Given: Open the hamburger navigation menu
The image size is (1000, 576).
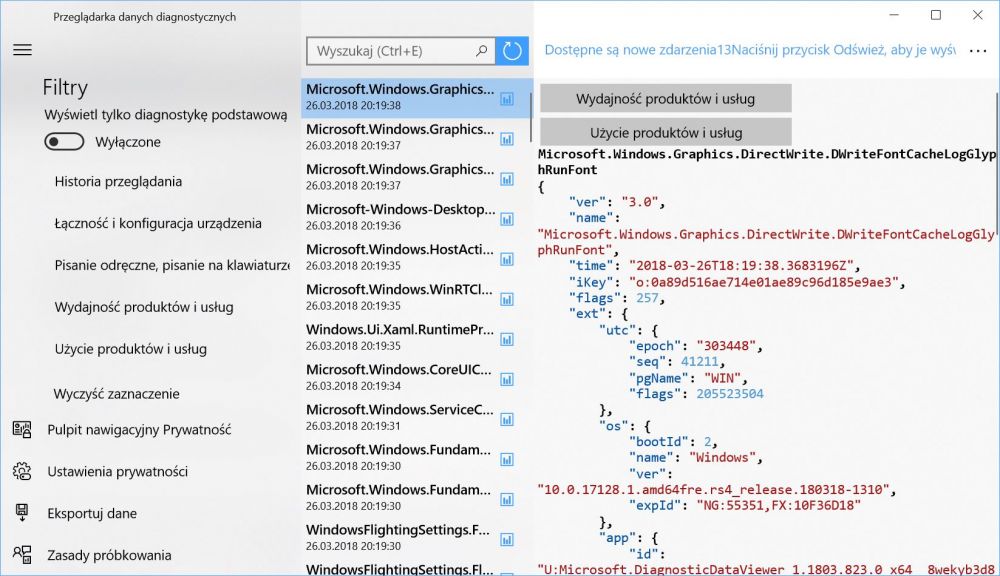Looking at the screenshot, I should 22,50.
